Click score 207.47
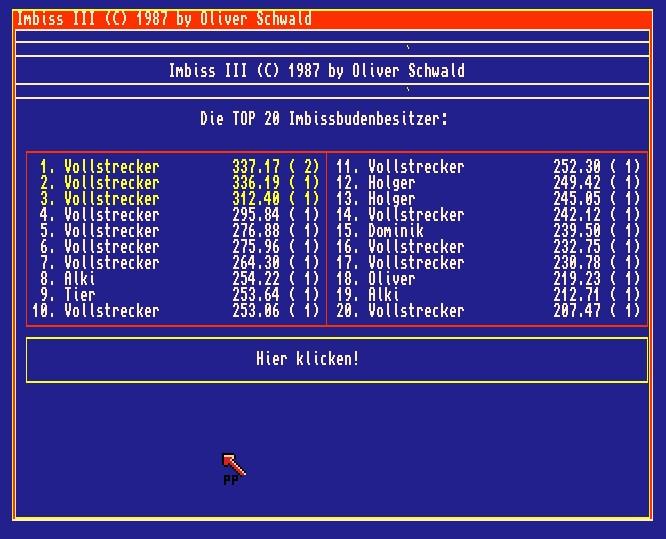This screenshot has width=666, height=539. click(x=577, y=310)
